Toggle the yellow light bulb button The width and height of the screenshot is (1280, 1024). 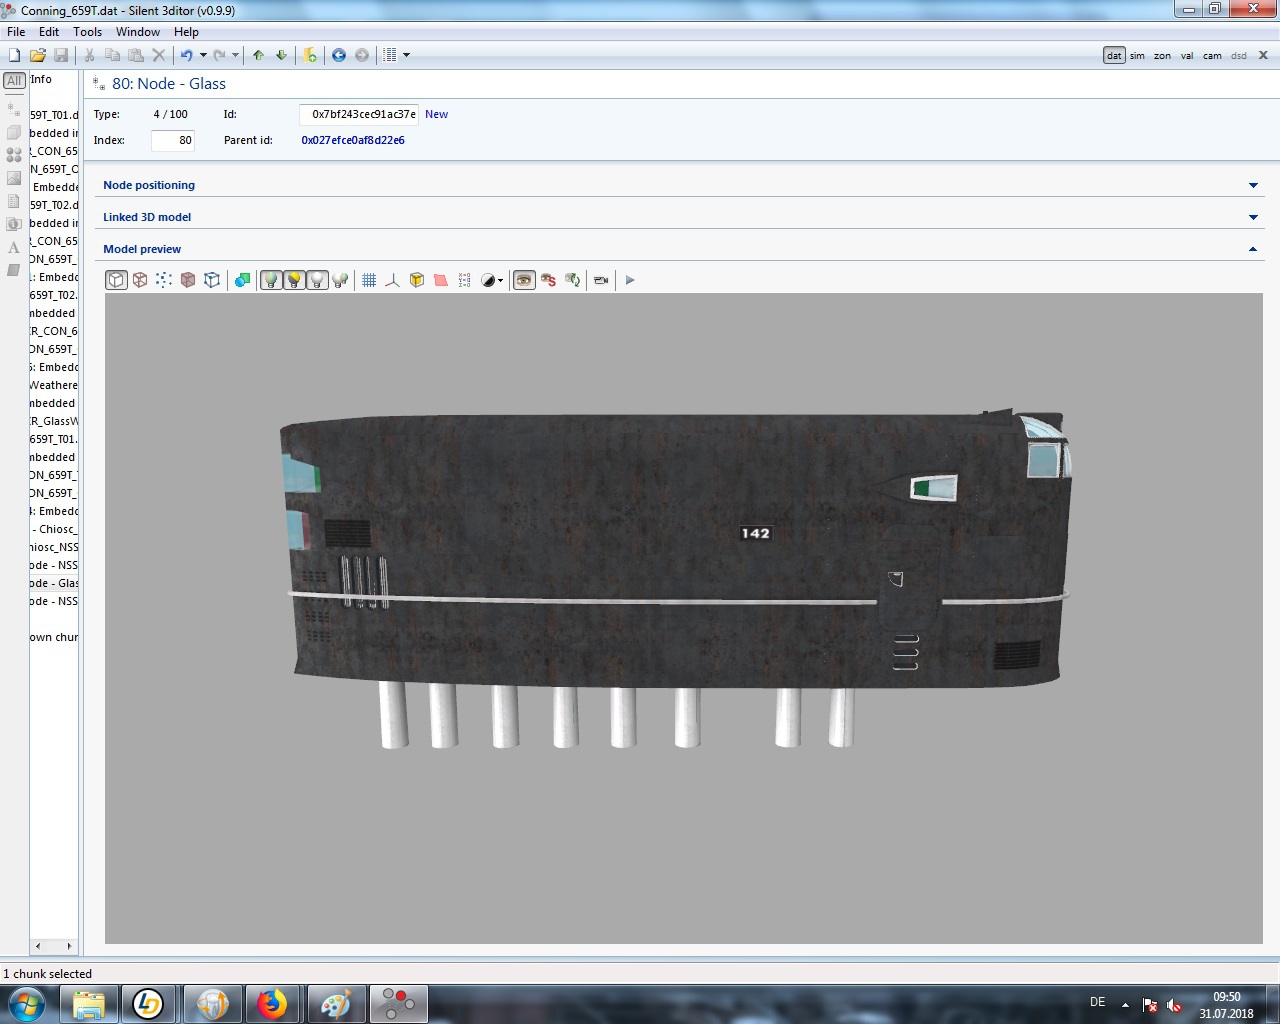pos(294,280)
